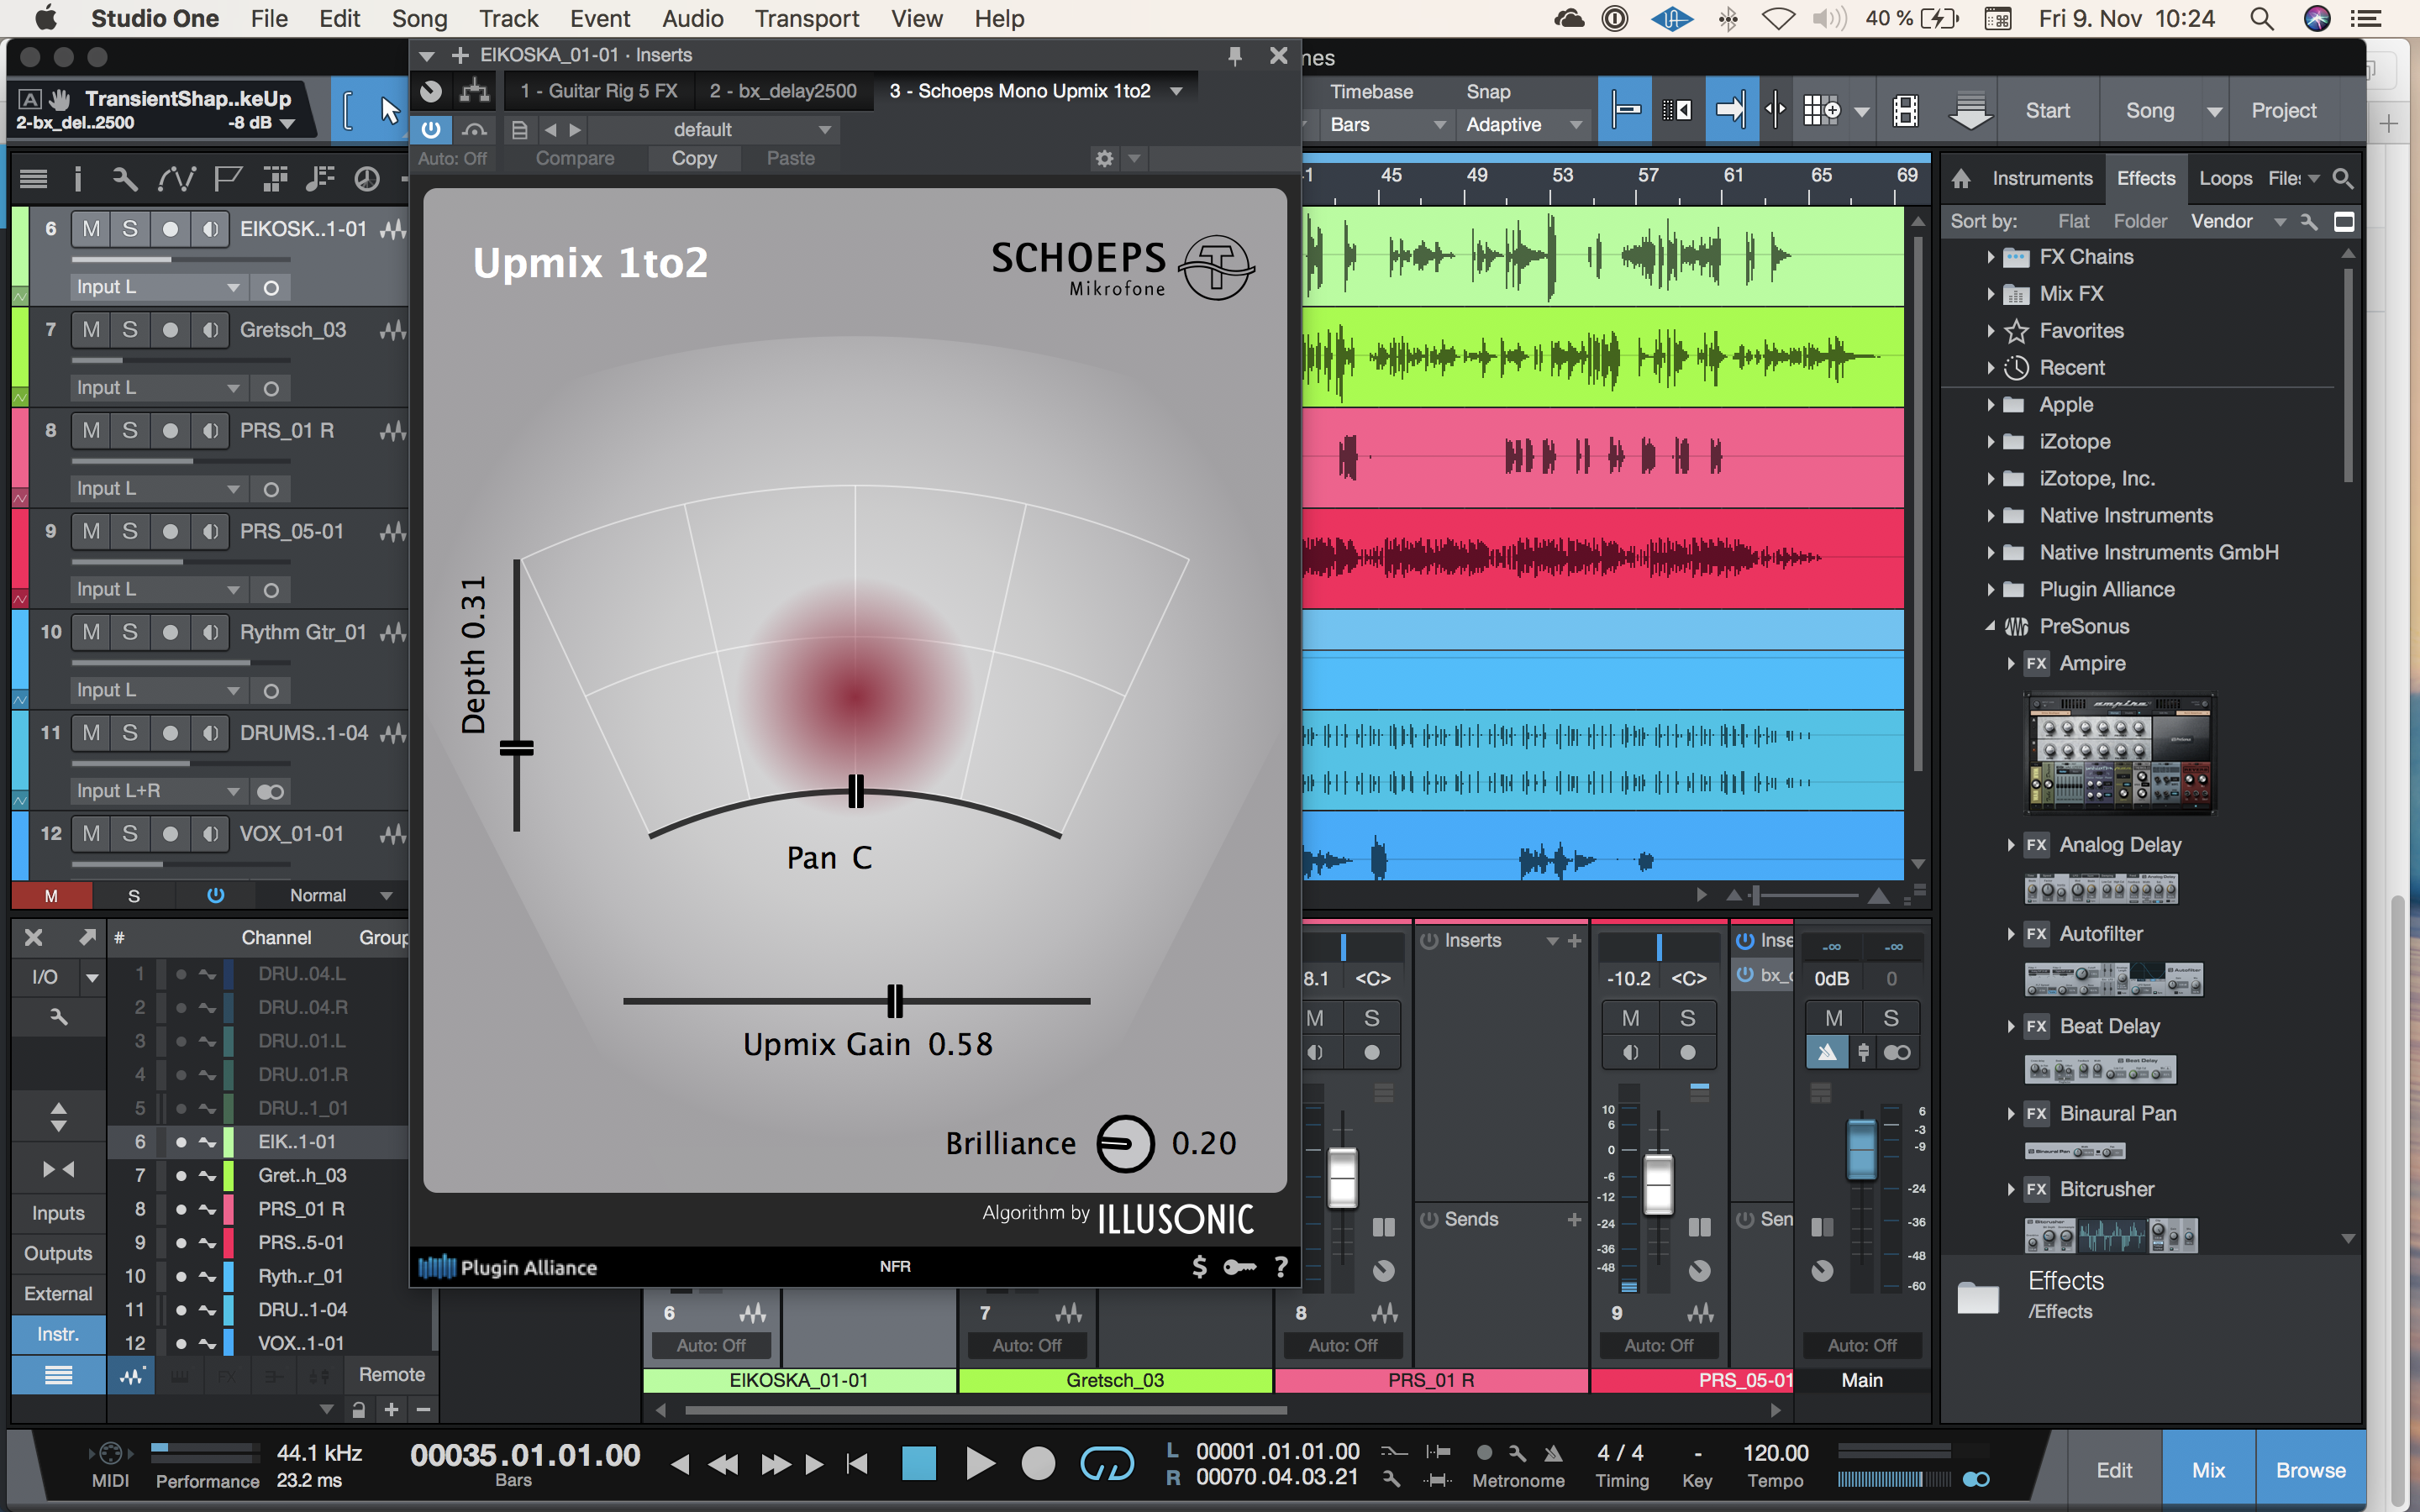Toggle Loop in the transport bar
This screenshot has height=1512, width=2420.
tap(1107, 1464)
